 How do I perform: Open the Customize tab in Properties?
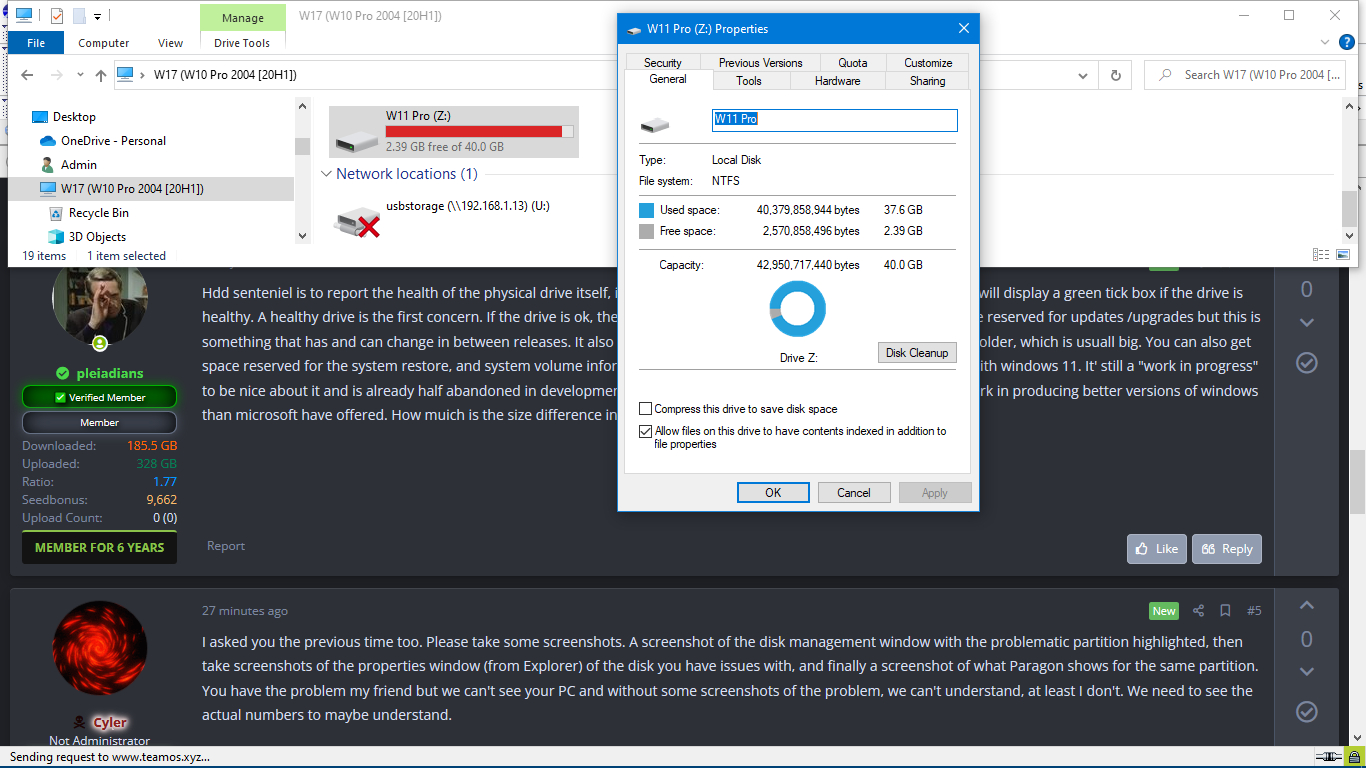(x=928, y=62)
